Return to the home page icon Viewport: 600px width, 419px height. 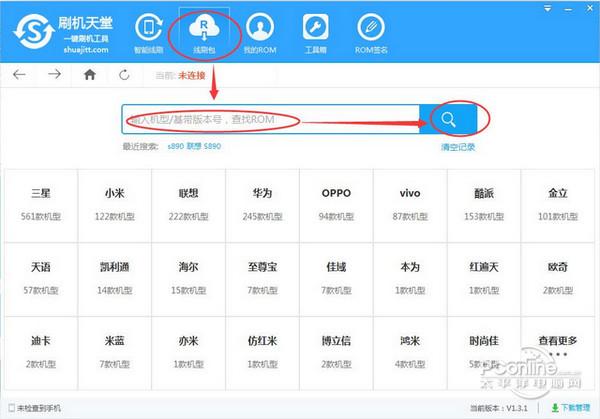click(x=90, y=74)
